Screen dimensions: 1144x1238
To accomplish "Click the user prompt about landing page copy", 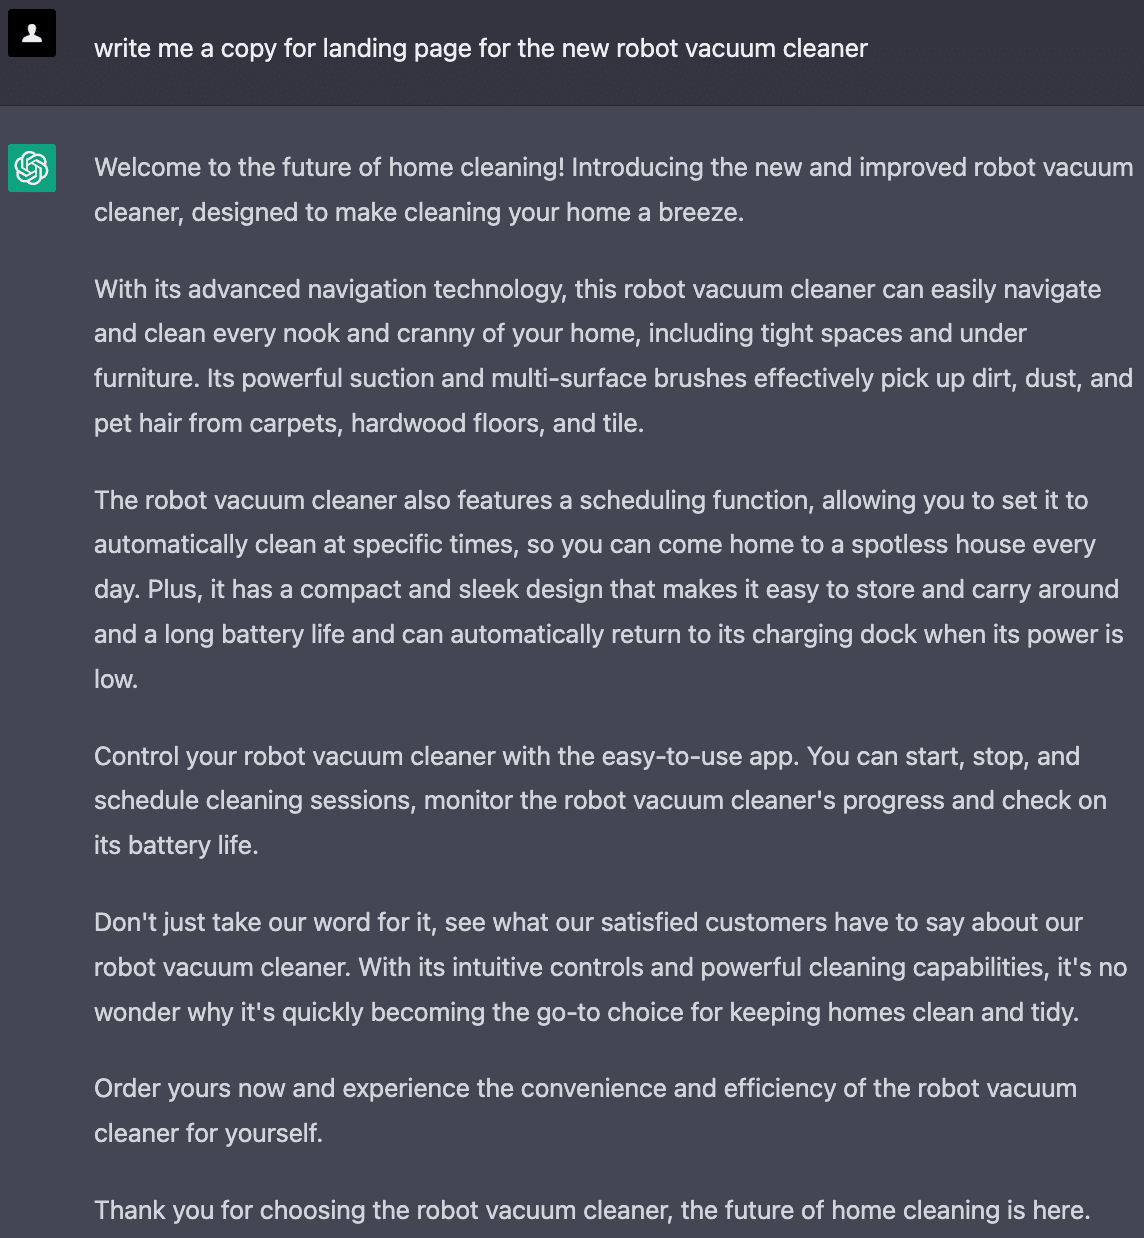I will pyautogui.click(x=480, y=49).
